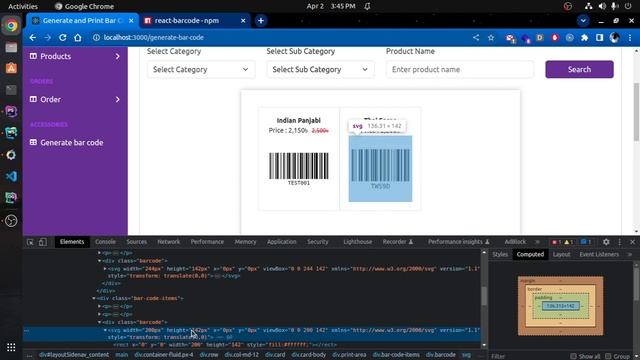
Task: Open the Chrome profile avatar
Action: click(614, 38)
